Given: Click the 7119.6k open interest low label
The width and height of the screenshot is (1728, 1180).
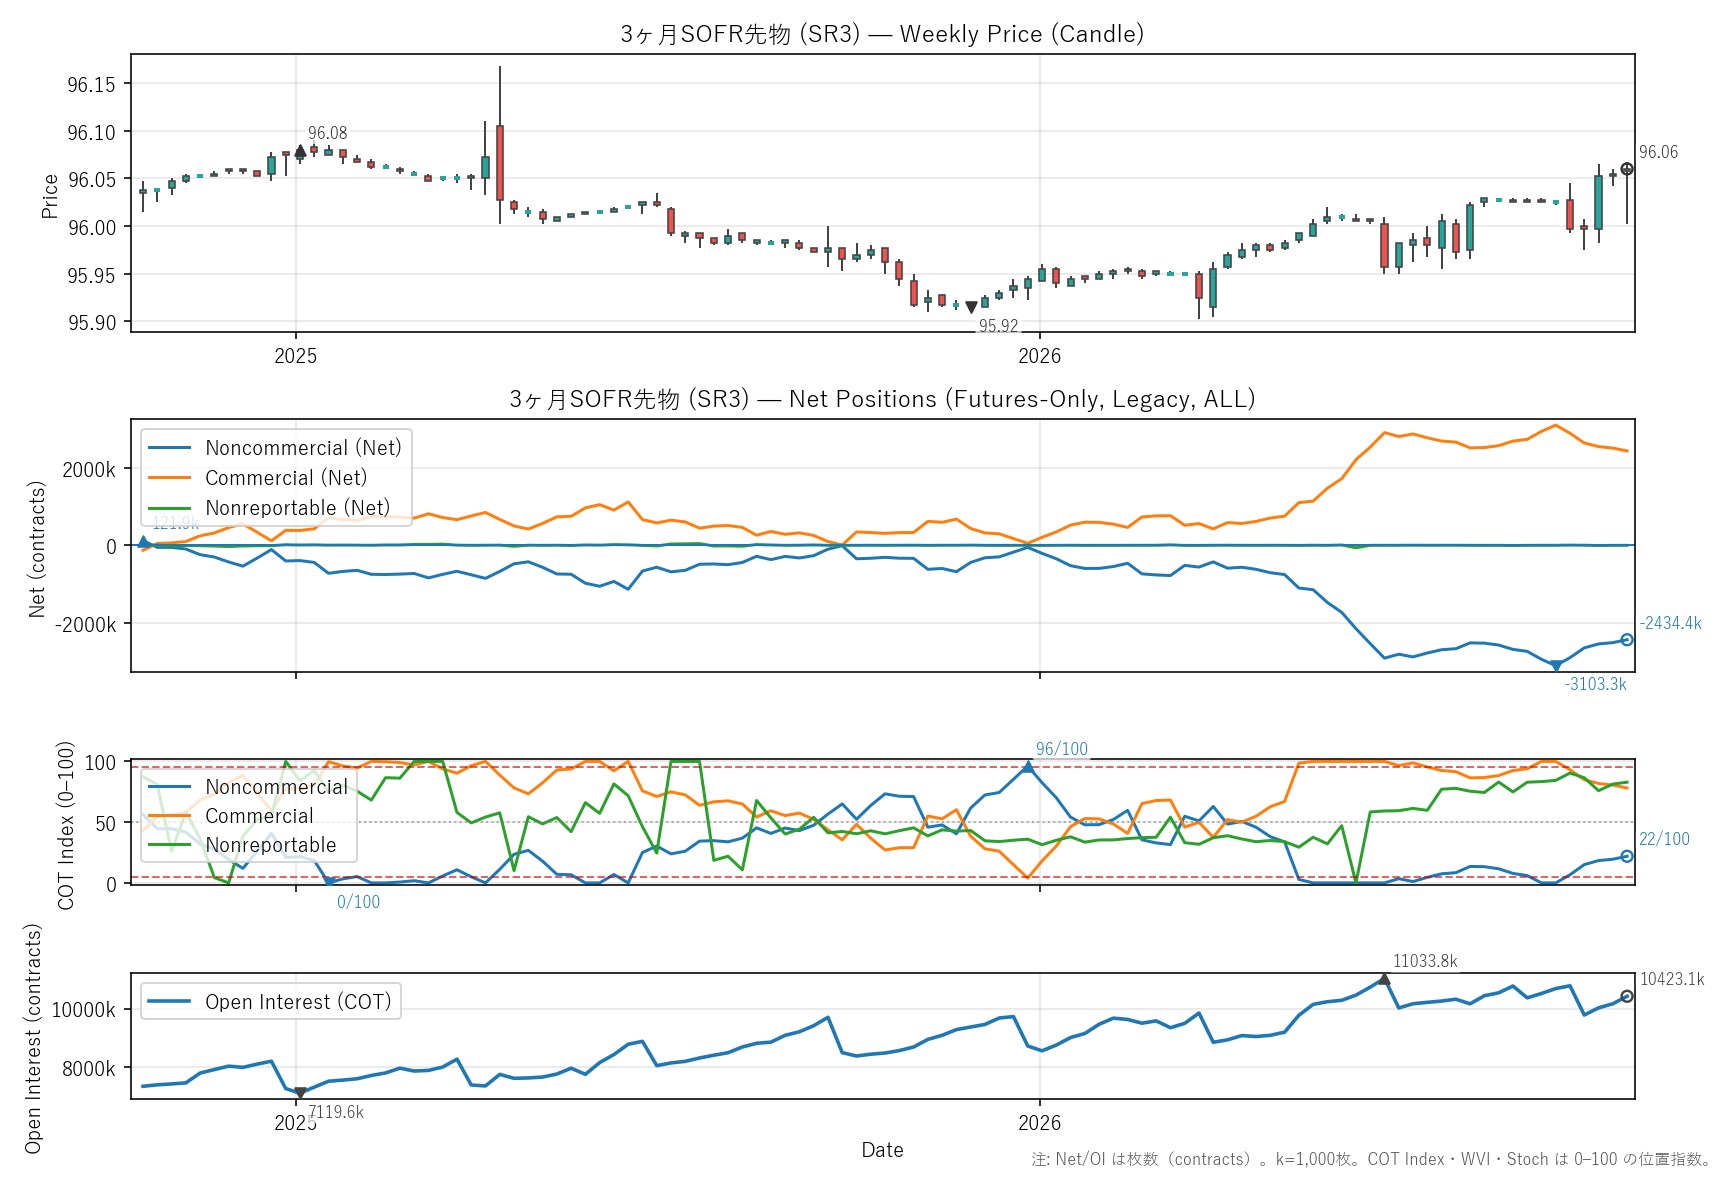Looking at the screenshot, I should pyautogui.click(x=336, y=1112).
